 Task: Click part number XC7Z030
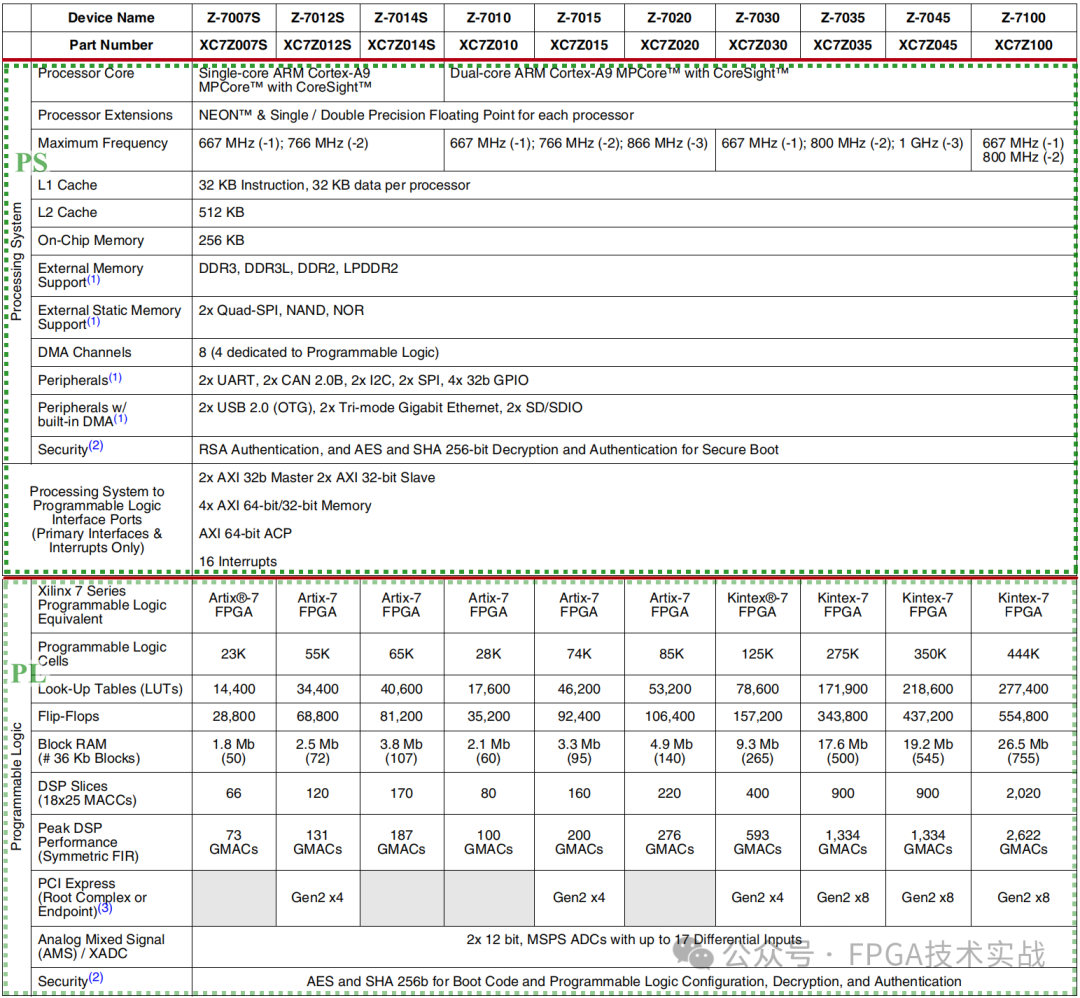click(x=758, y=45)
